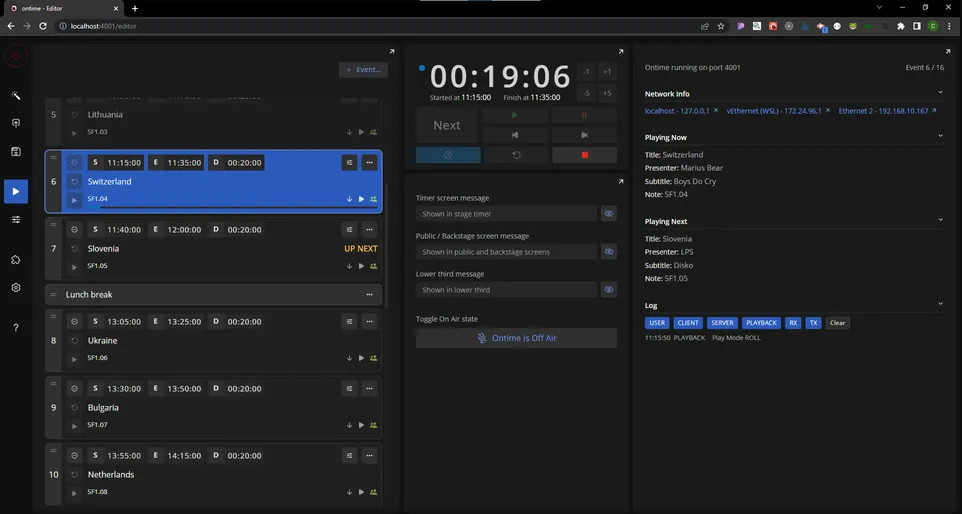Select the ontime - Editor browser tab
The height and width of the screenshot is (514, 962).
pyautogui.click(x=64, y=9)
